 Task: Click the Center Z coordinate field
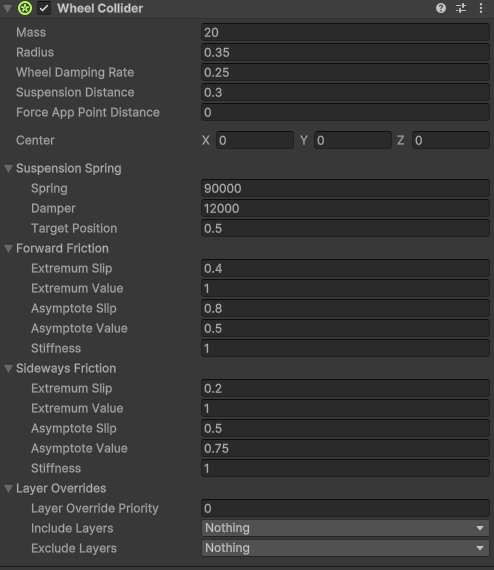[451, 140]
